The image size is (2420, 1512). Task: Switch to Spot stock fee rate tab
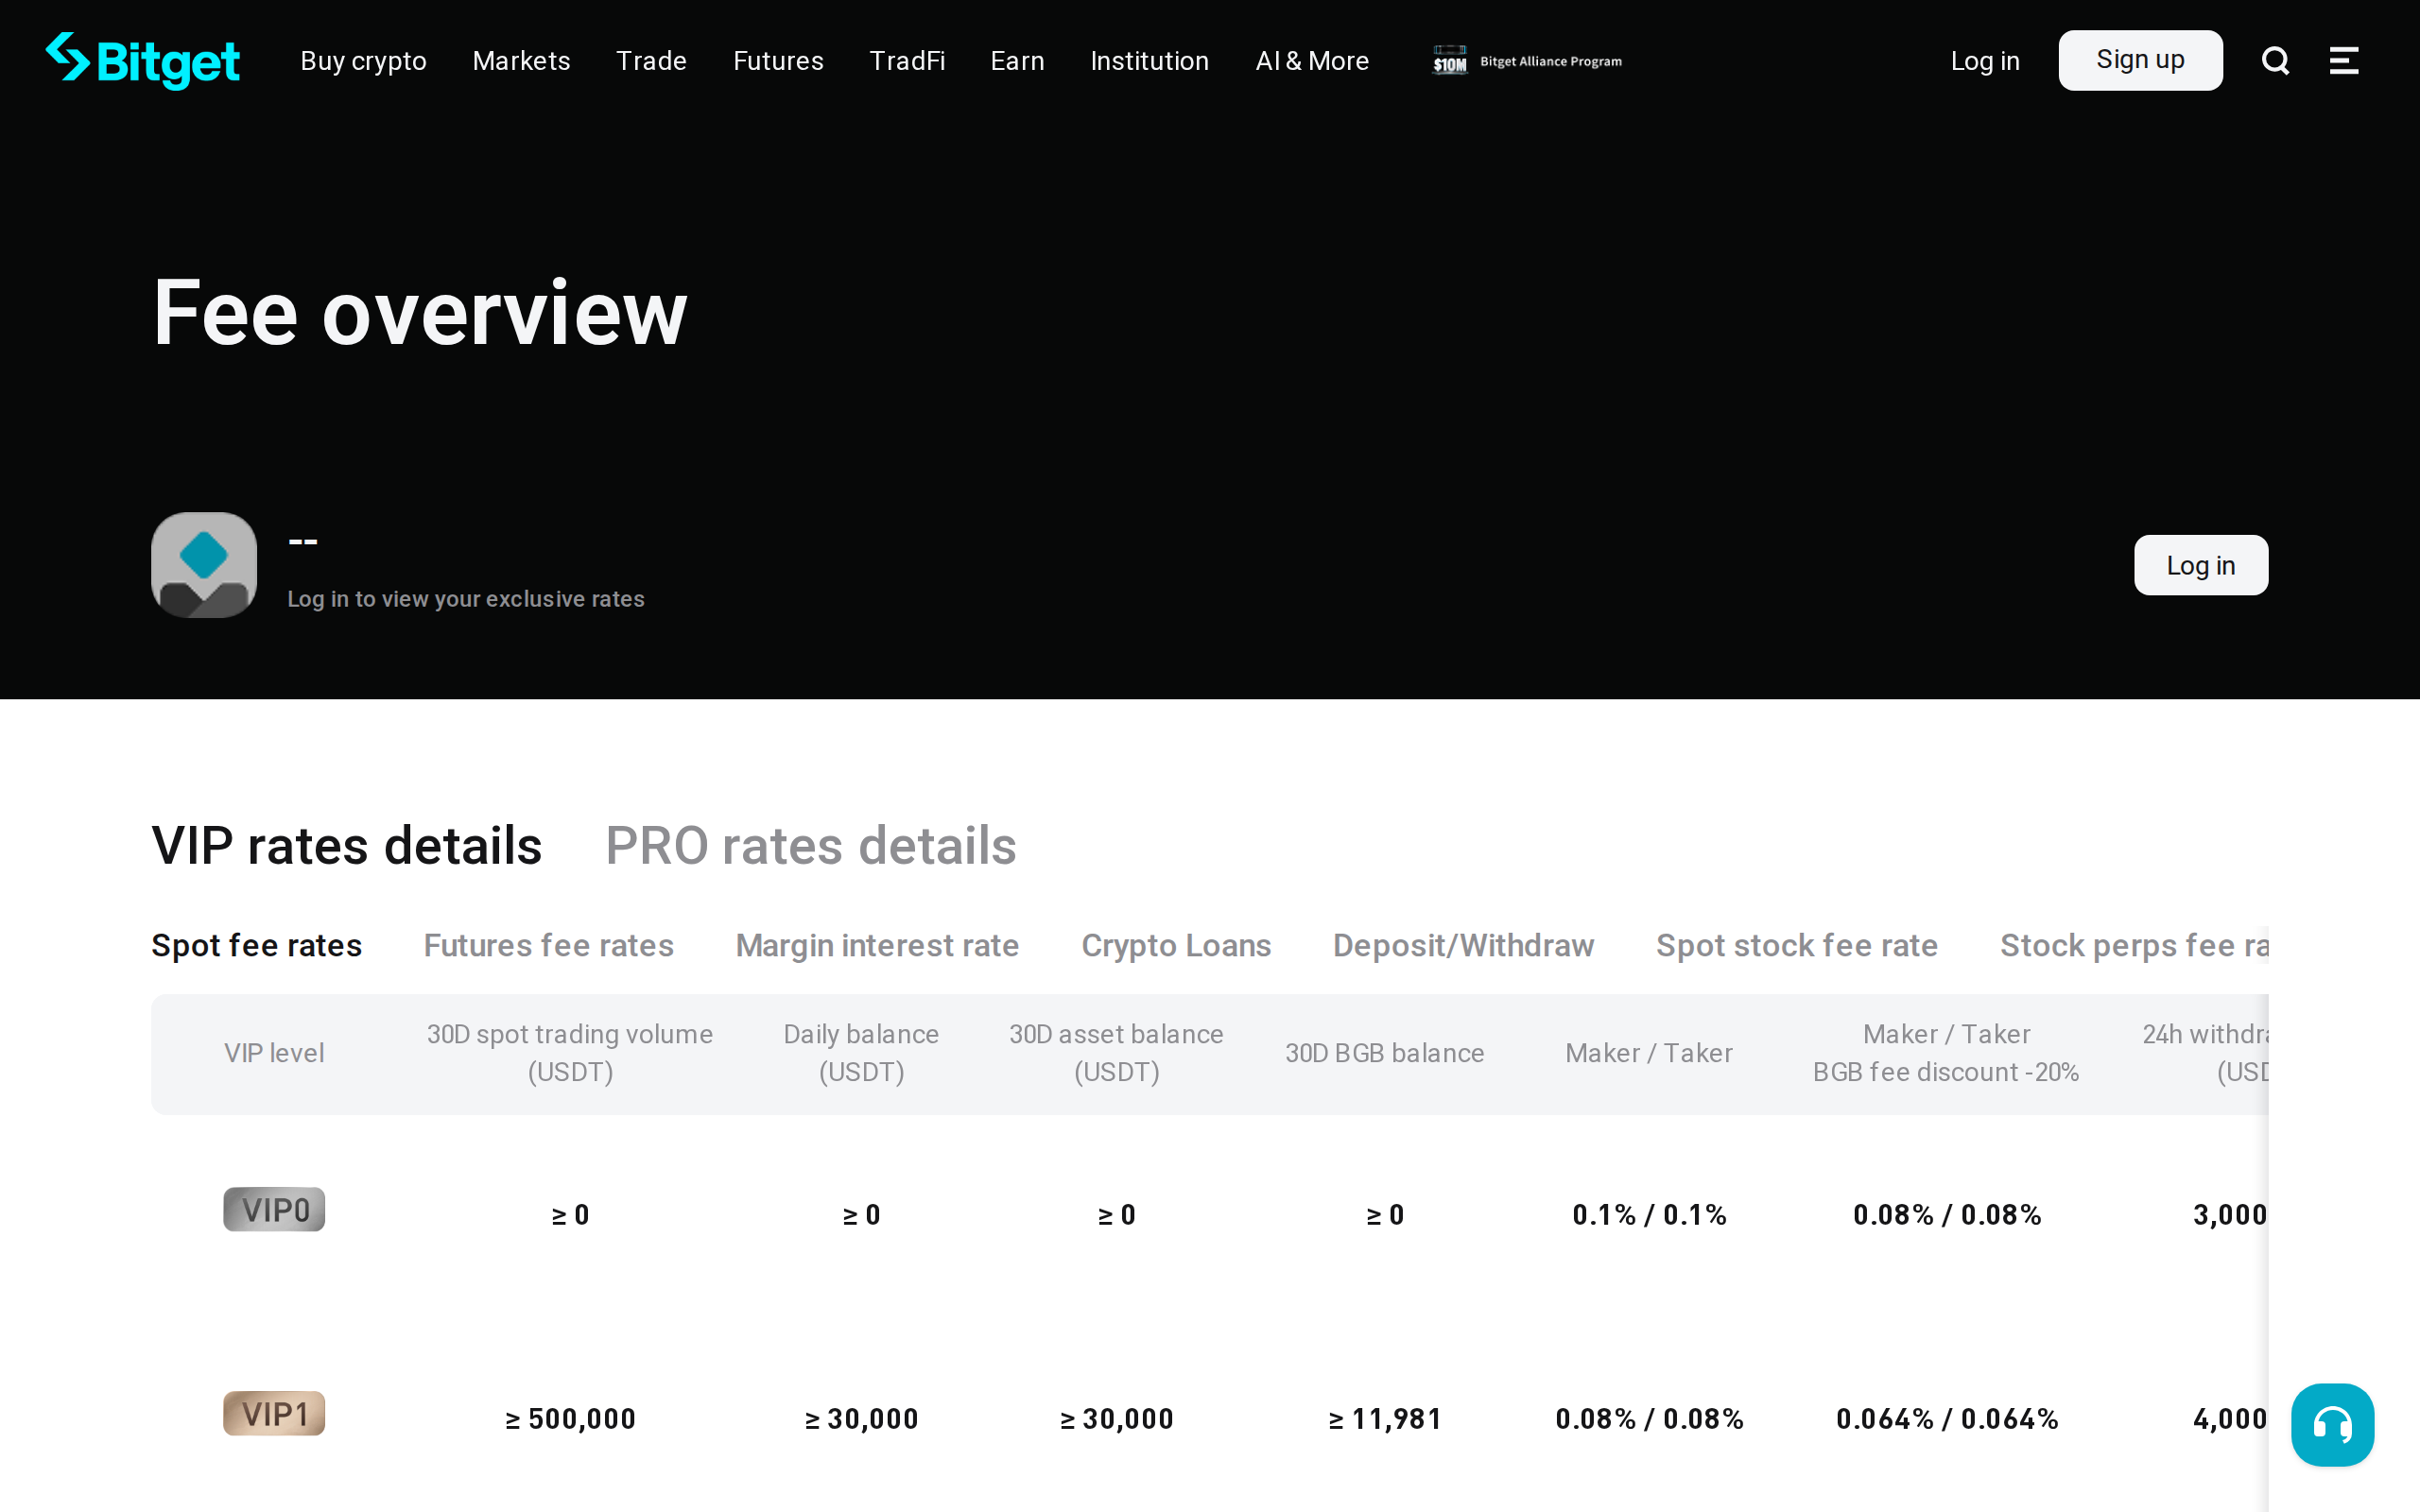click(1796, 945)
